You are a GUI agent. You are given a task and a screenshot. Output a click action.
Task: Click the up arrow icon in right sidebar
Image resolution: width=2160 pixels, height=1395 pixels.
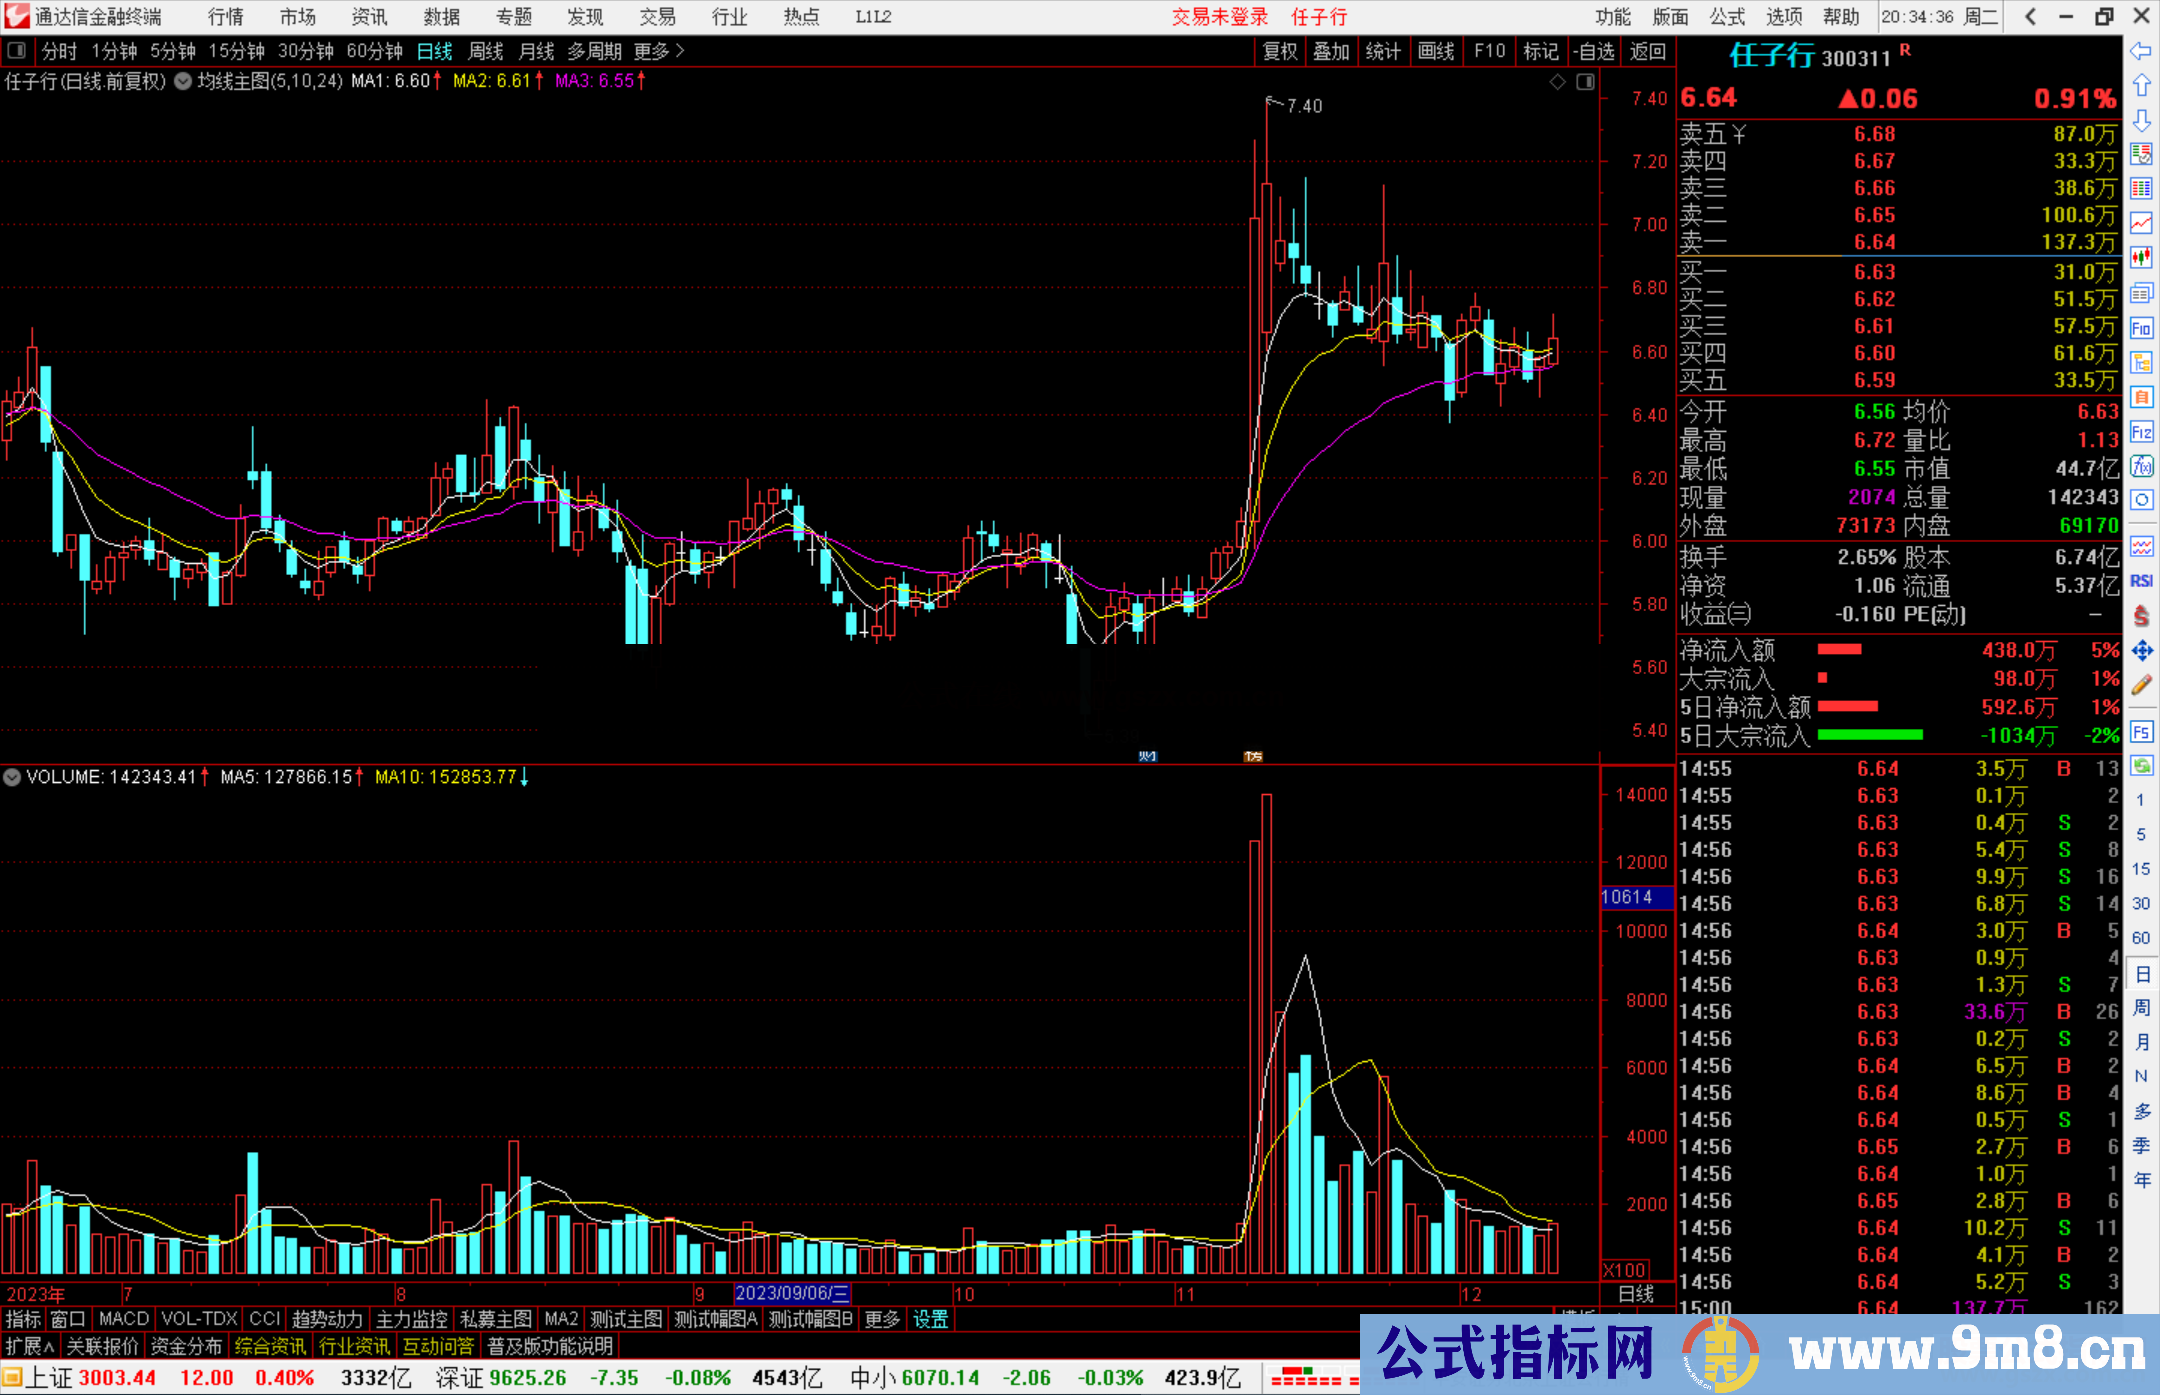pyautogui.click(x=2141, y=85)
